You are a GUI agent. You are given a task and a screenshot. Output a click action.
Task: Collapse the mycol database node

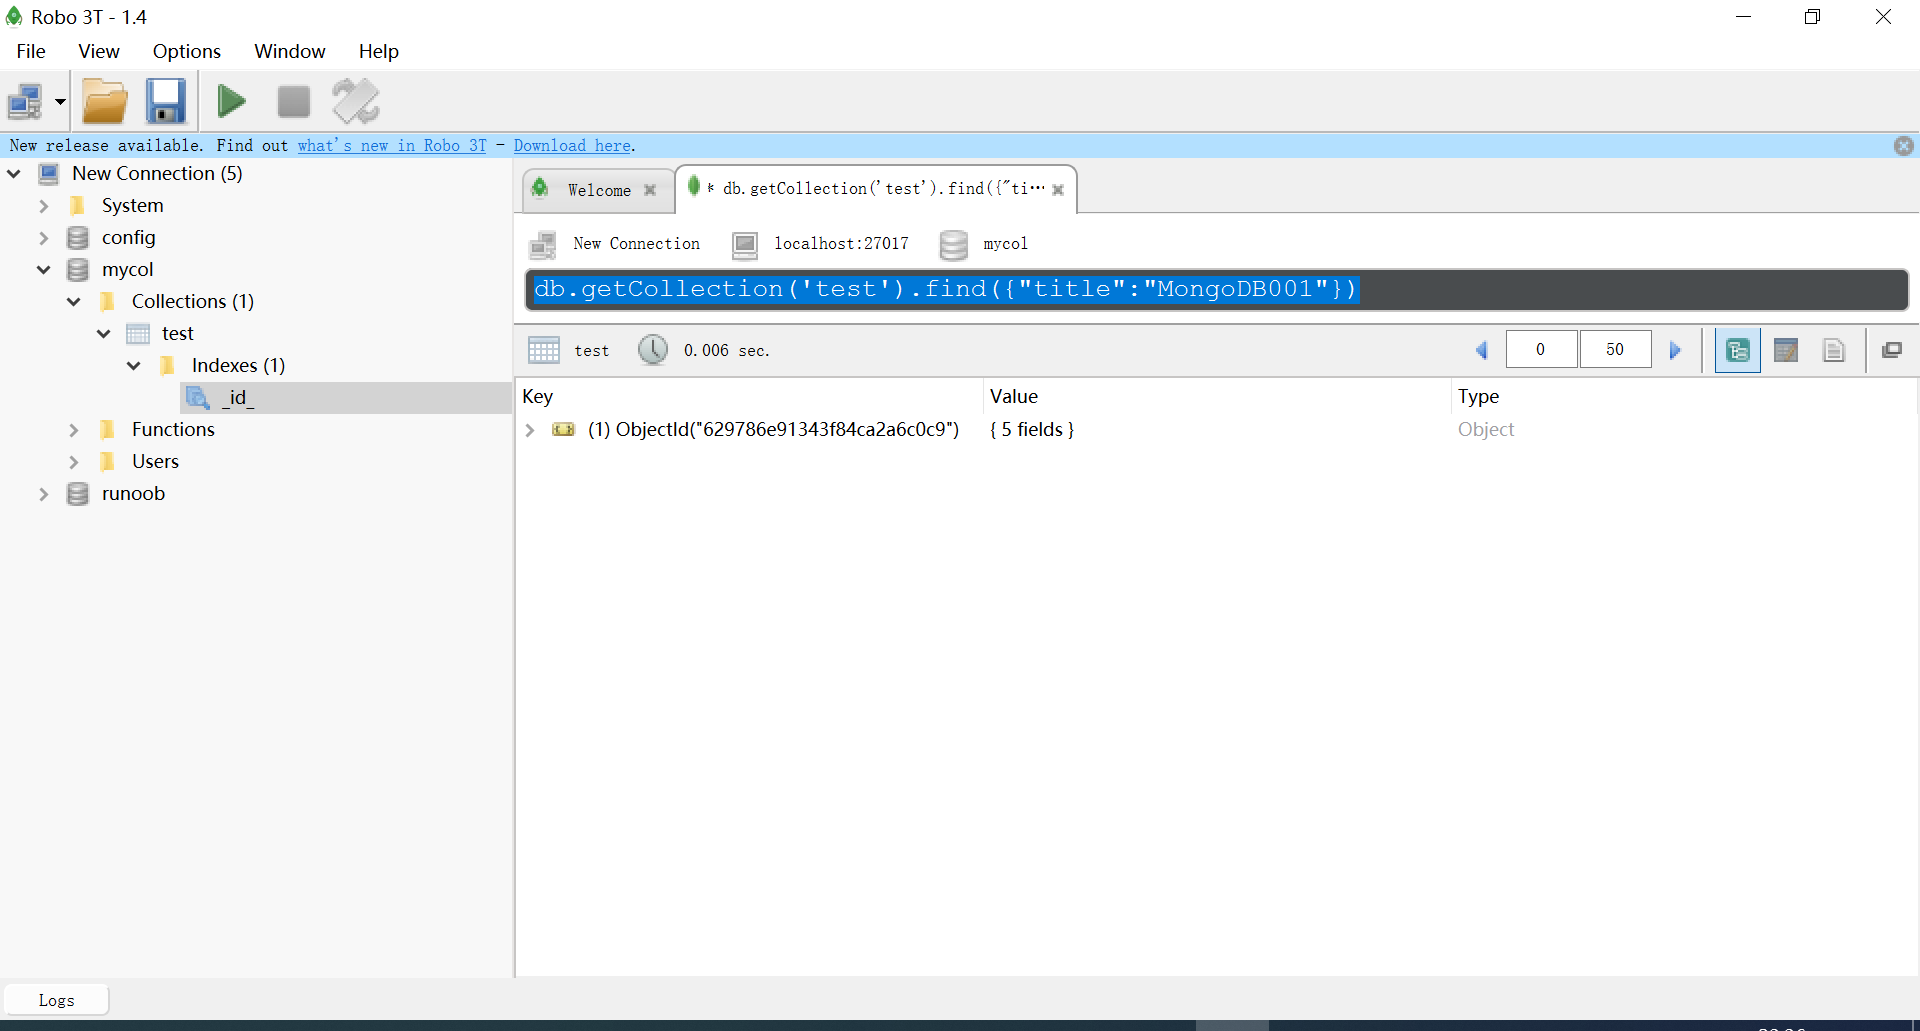(44, 270)
